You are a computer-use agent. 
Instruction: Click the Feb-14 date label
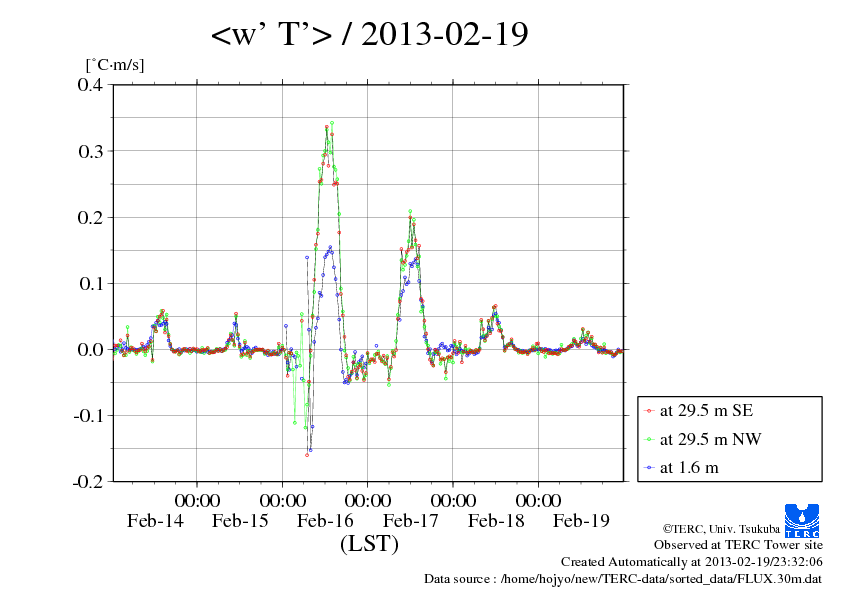155,520
